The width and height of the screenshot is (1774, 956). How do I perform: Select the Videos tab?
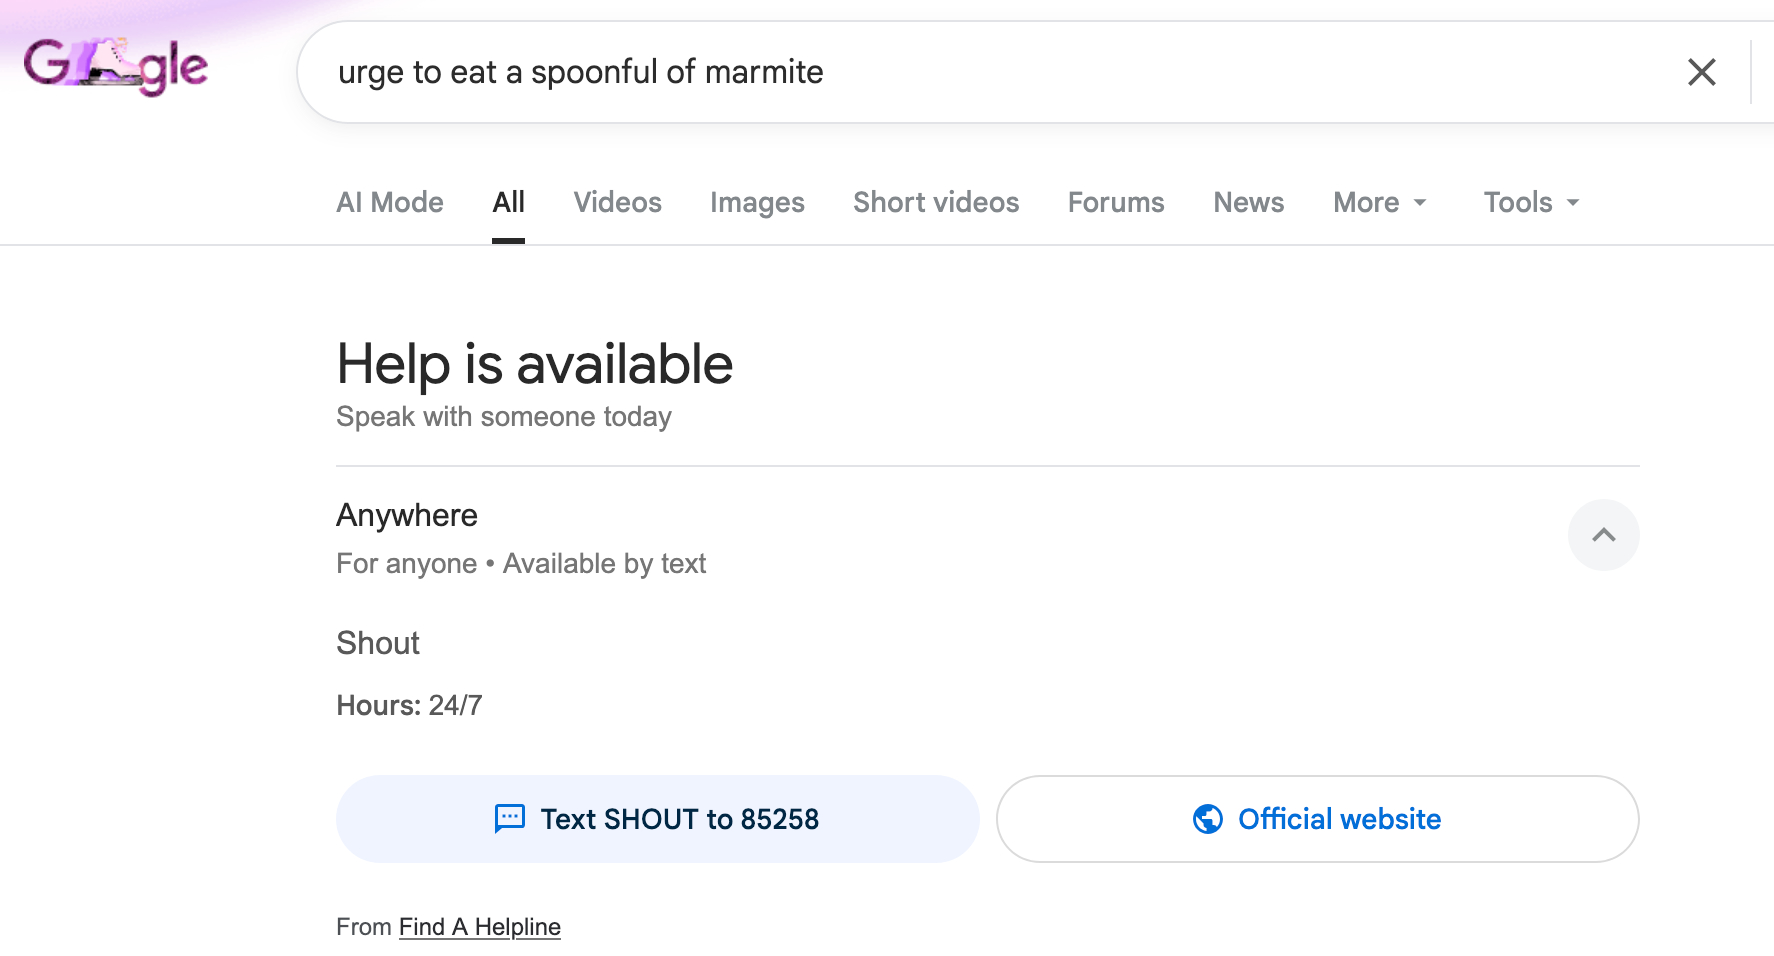(617, 202)
